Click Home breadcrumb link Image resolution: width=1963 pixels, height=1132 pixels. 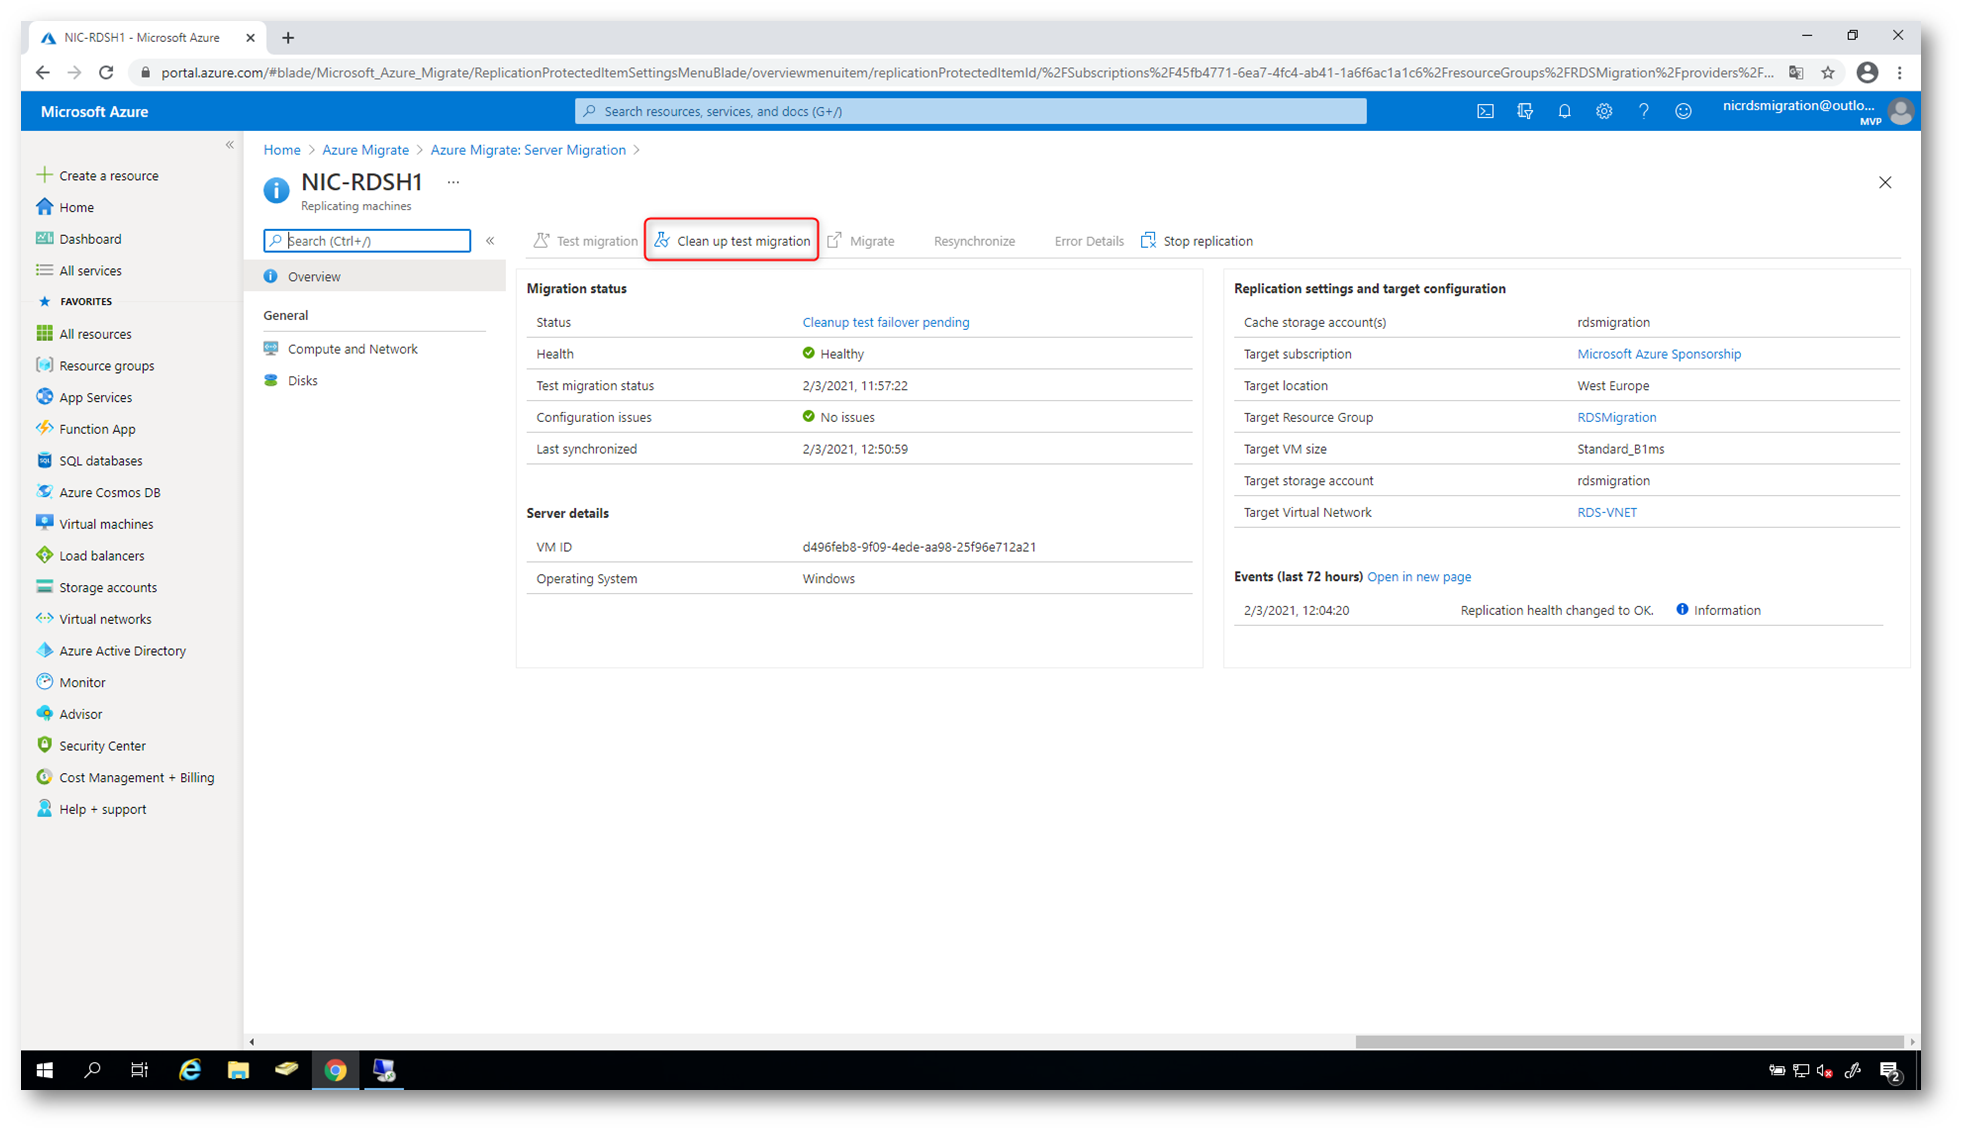(282, 150)
